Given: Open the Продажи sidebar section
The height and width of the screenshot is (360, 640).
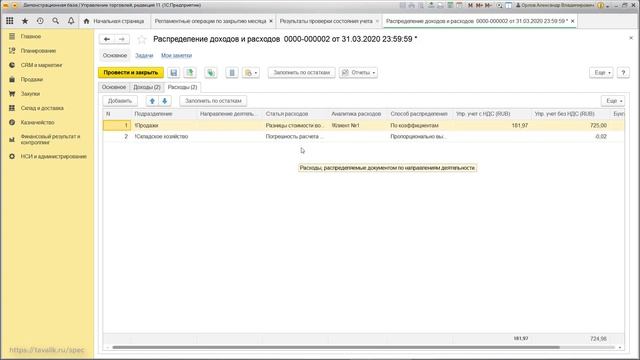Looking at the screenshot, I should click(x=32, y=79).
